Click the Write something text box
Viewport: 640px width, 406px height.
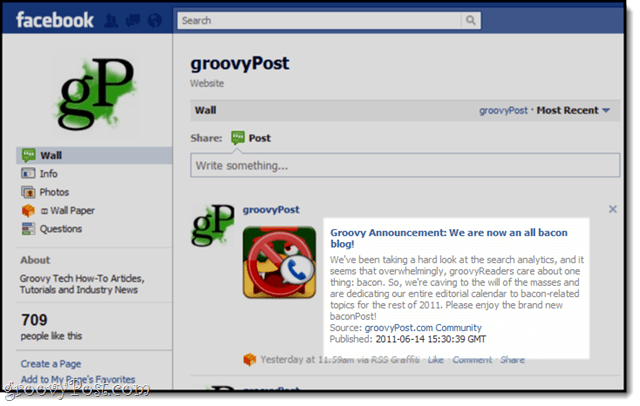pyautogui.click(x=405, y=165)
